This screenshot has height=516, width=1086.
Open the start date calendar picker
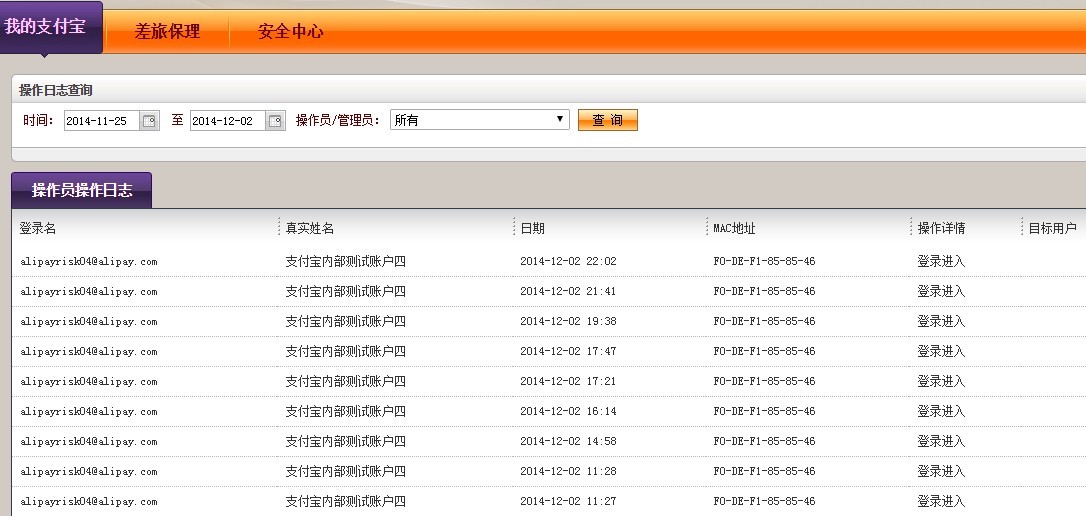tap(150, 121)
